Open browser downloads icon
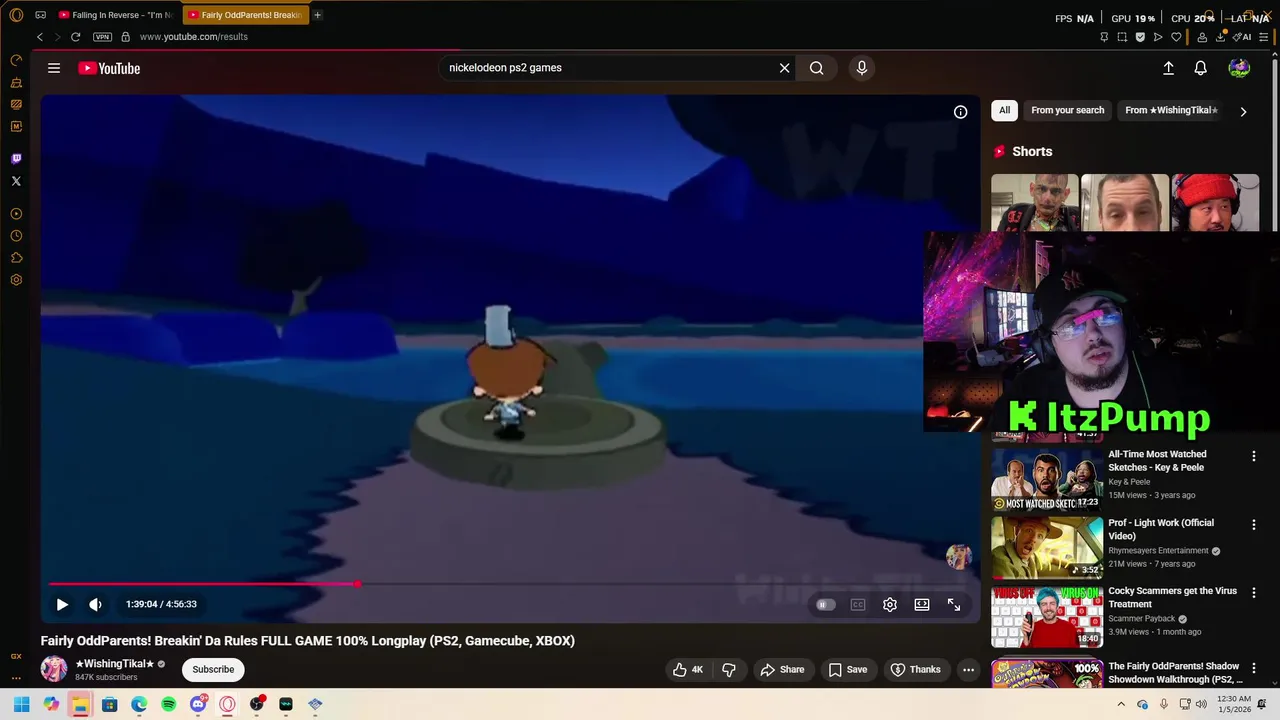Viewport: 1280px width, 720px height. pyautogui.click(x=1221, y=37)
